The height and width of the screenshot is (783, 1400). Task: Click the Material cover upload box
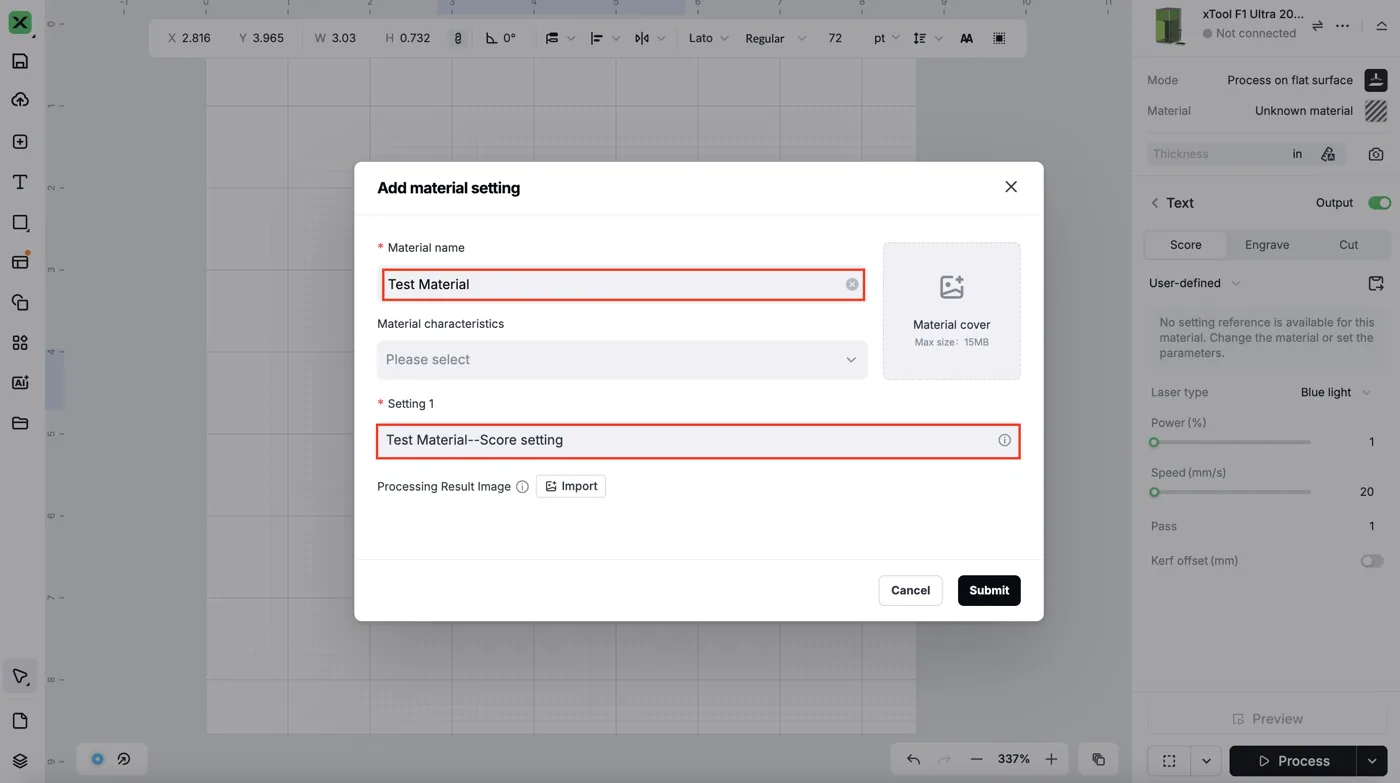952,311
